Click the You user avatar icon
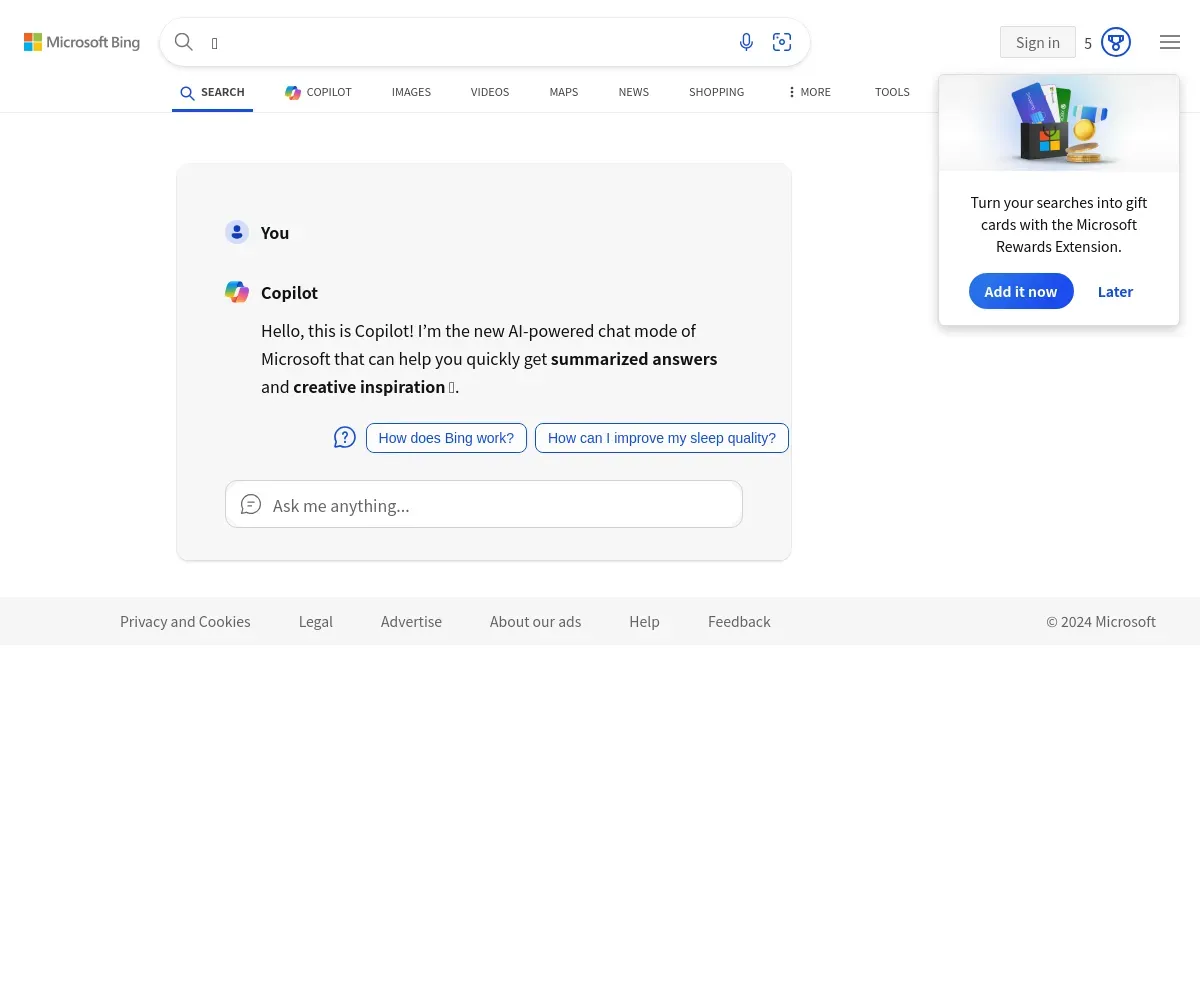Screen dimensions: 1200x1000 tap(237, 232)
